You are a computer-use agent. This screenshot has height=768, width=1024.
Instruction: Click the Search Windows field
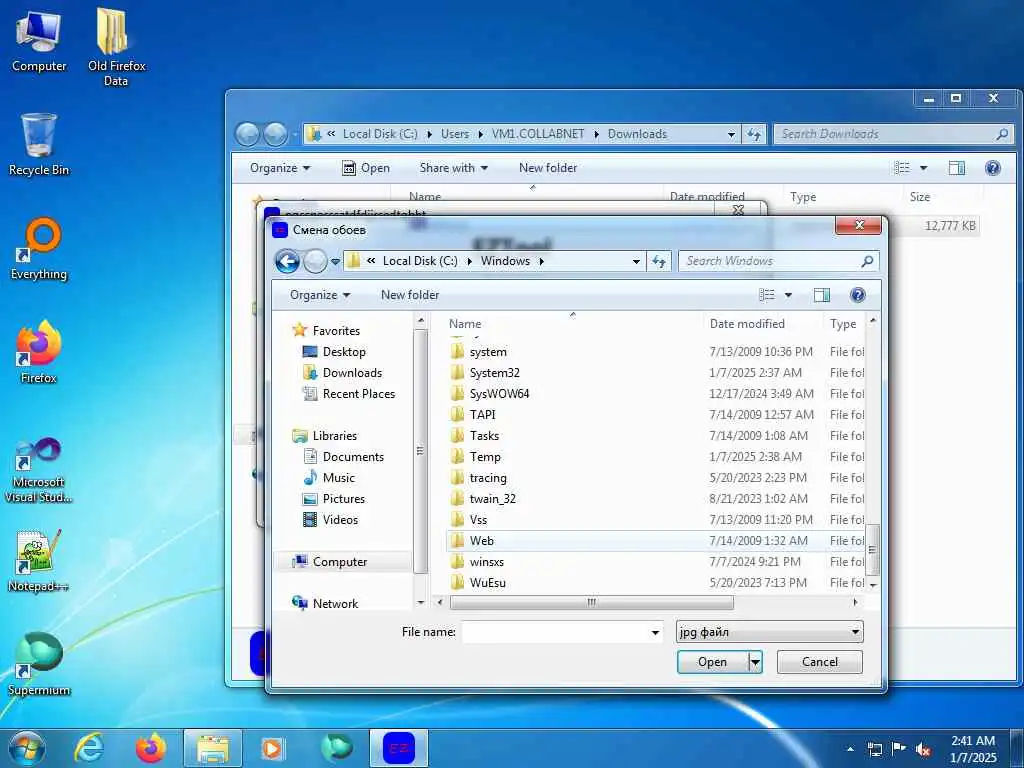tap(778, 261)
